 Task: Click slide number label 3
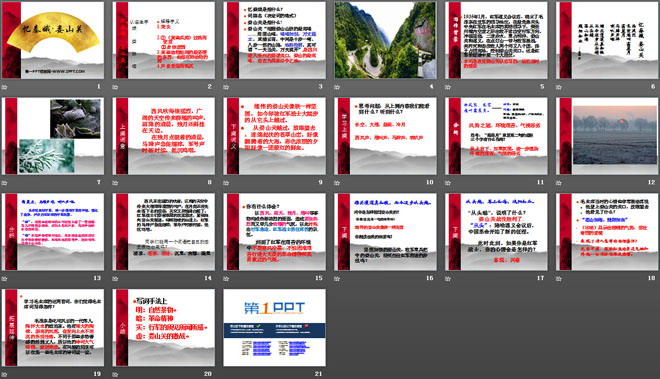320,86
